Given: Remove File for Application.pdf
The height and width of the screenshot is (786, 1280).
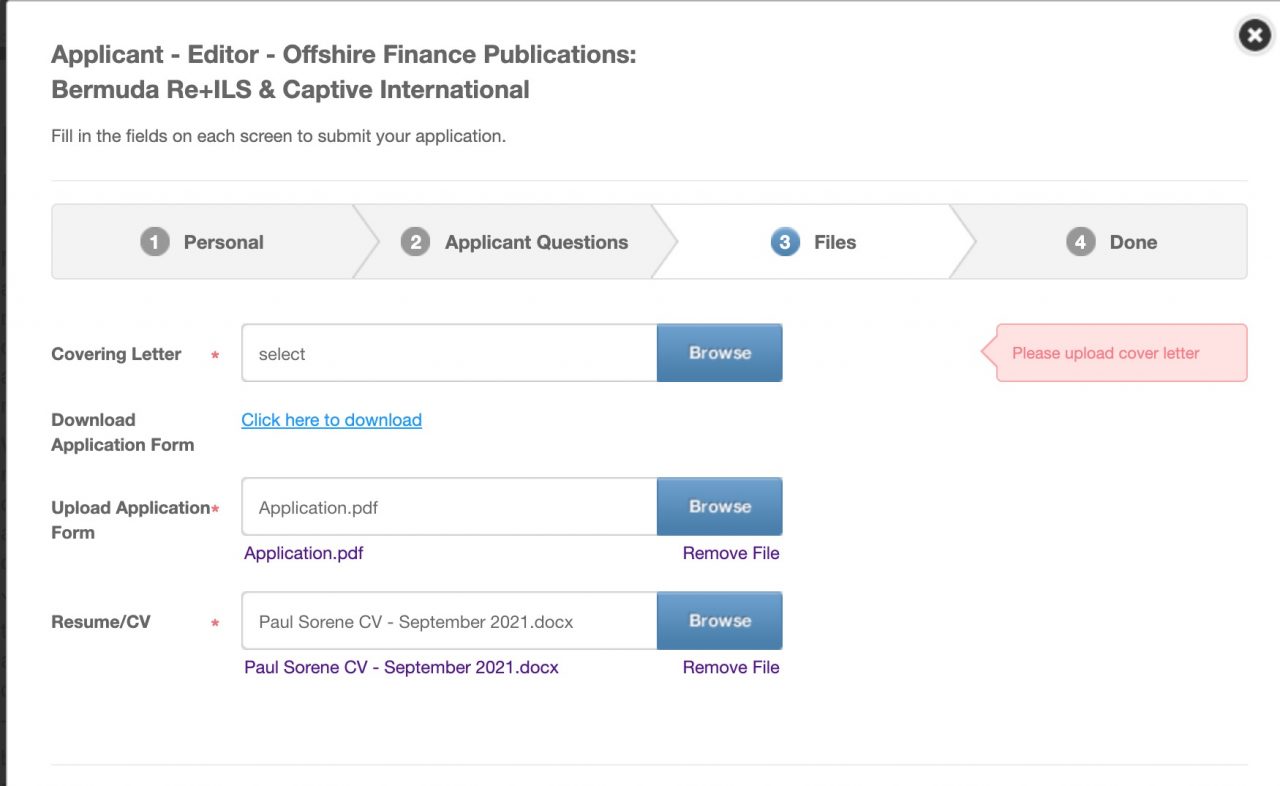Looking at the screenshot, I should coord(731,553).
